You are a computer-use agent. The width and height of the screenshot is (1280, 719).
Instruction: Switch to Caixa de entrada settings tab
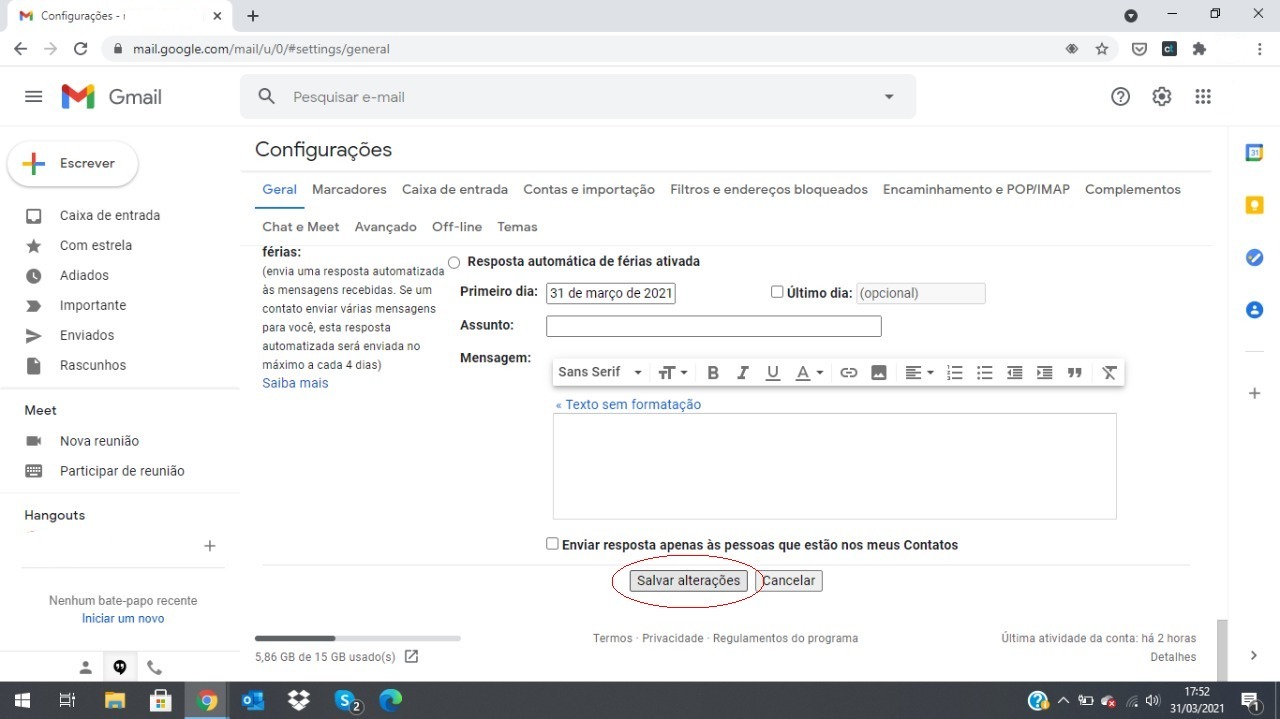click(455, 189)
